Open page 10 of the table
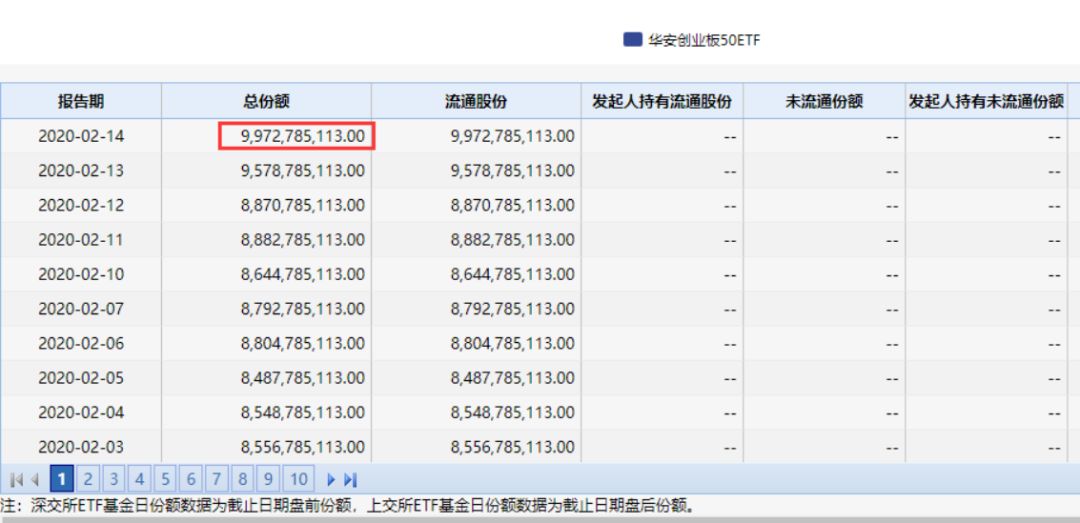The height and width of the screenshot is (523, 1080). click(x=298, y=478)
